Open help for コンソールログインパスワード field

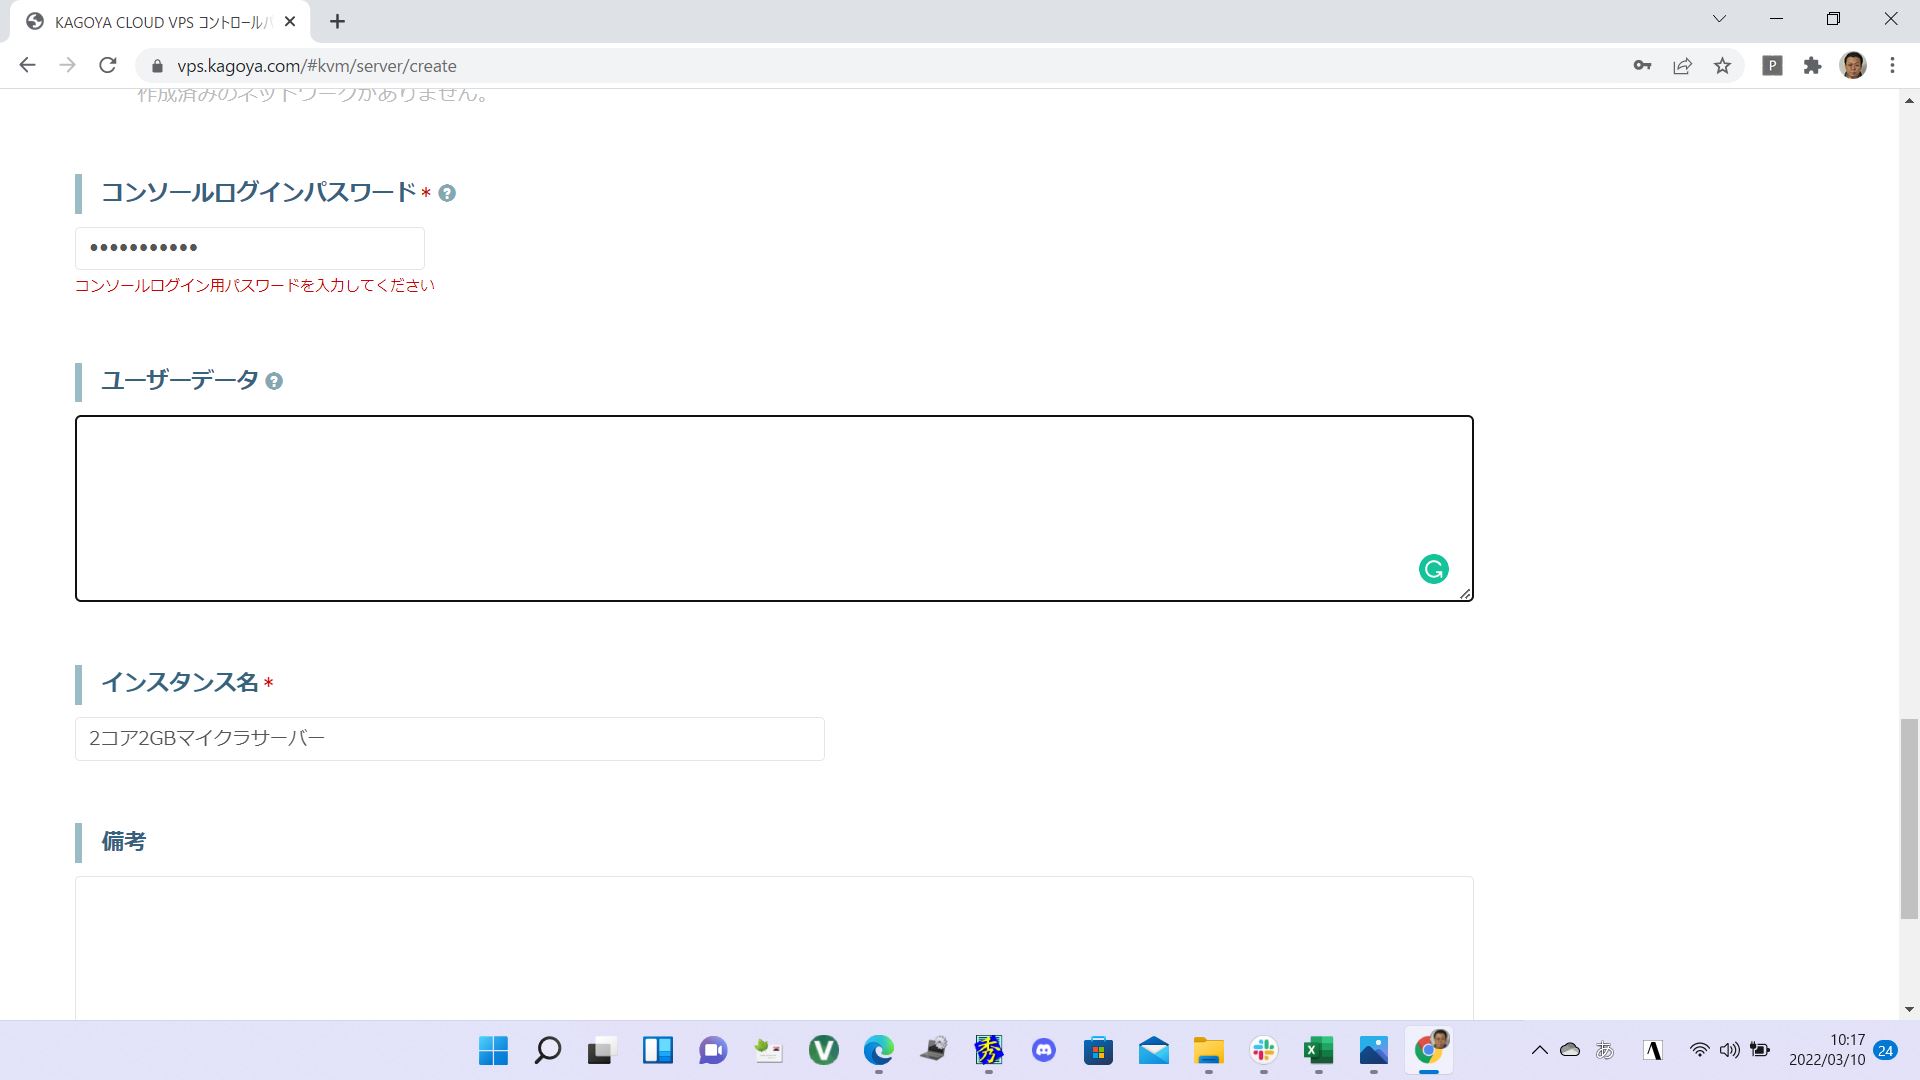pos(447,193)
